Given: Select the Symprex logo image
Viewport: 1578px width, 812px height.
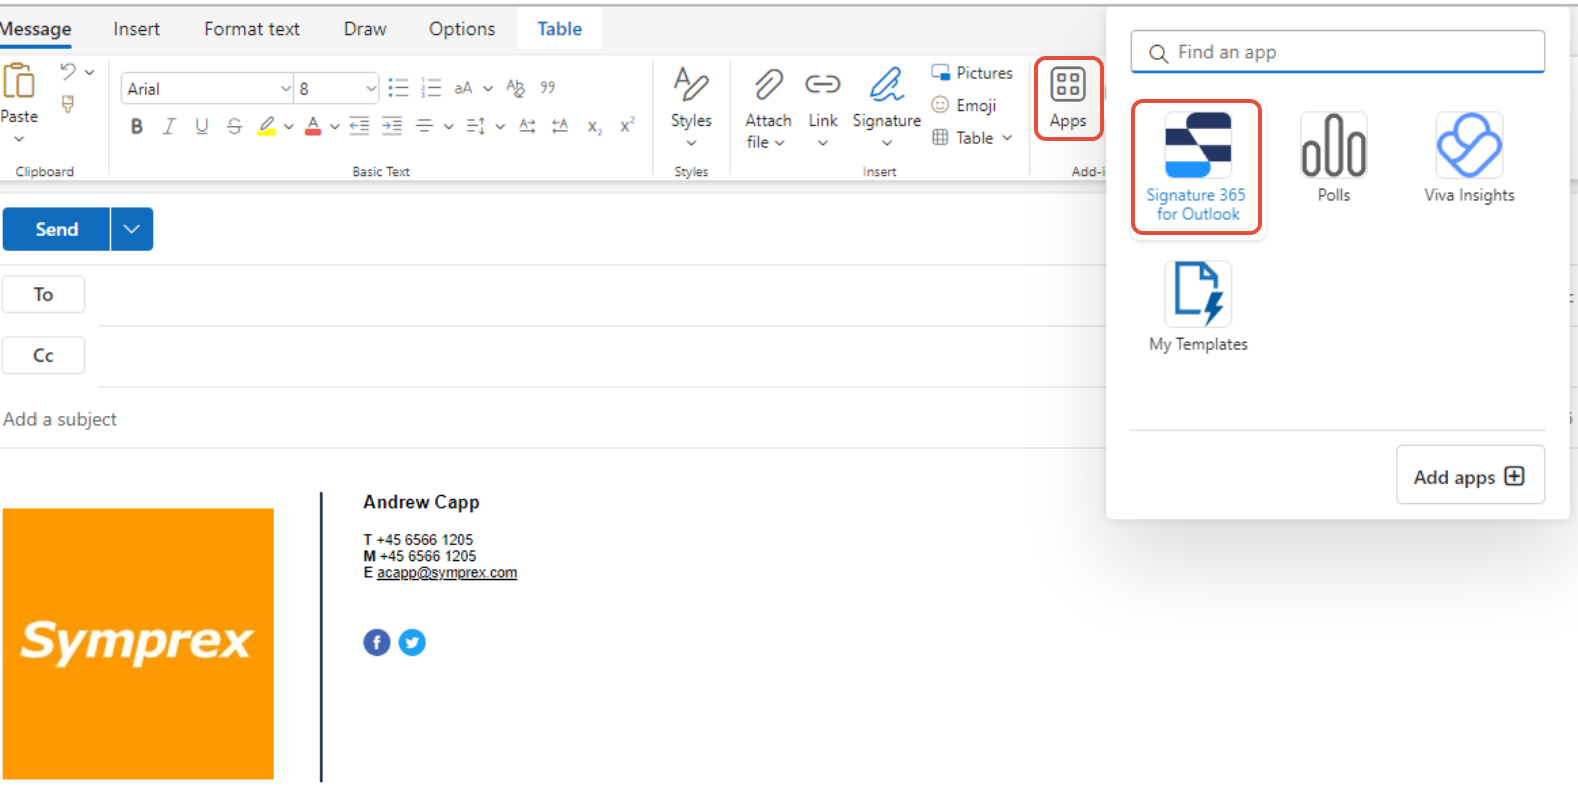Looking at the screenshot, I should (x=138, y=644).
